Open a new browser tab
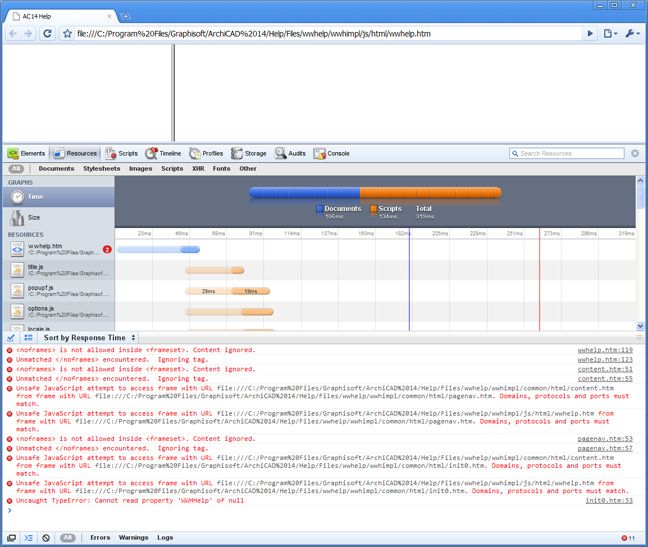Screen dimensions: 648x547 (126, 16)
